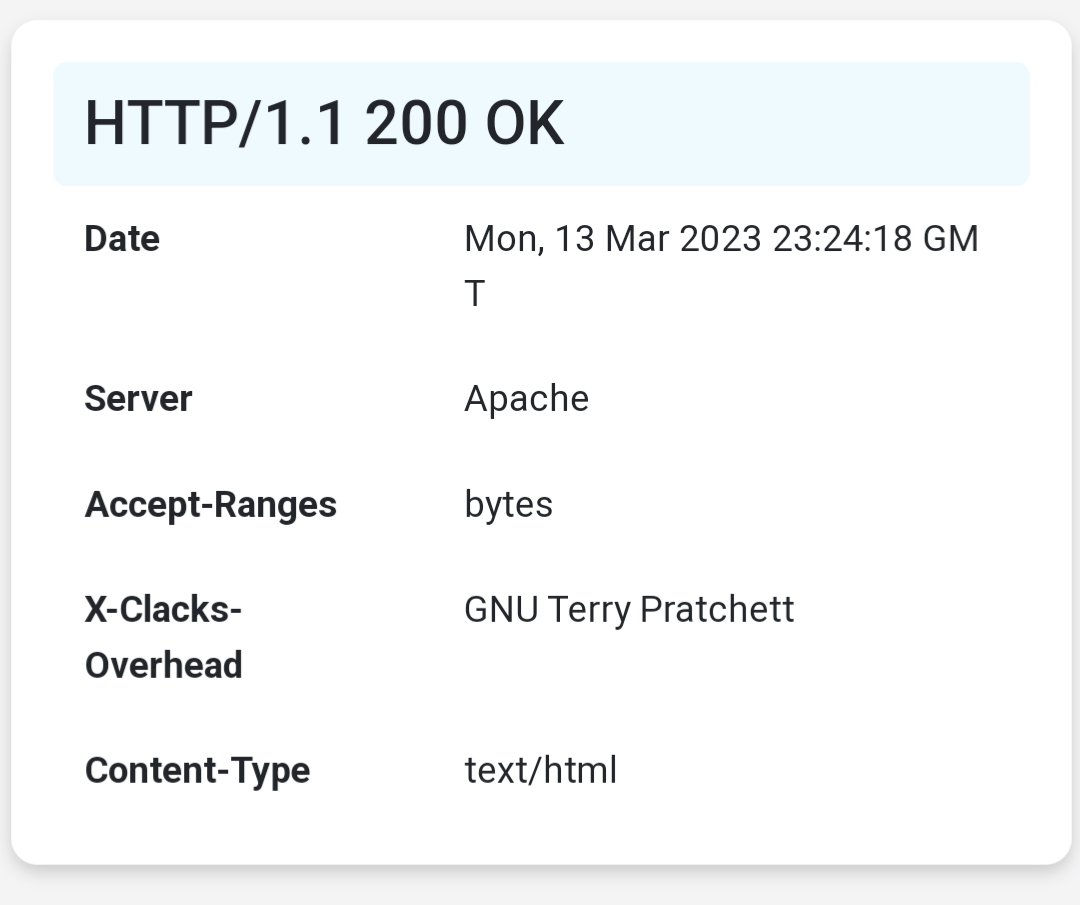Viewport: 1080px width, 905px height.
Task: Select the text/html value
Action: (x=541, y=770)
